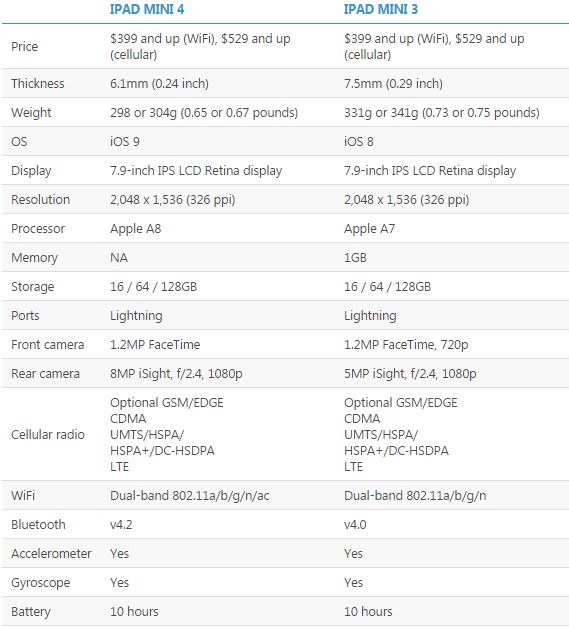Click the IPAD MINI 3 column header
Image resolution: width=569 pixels, height=628 pixels.
(x=381, y=9)
